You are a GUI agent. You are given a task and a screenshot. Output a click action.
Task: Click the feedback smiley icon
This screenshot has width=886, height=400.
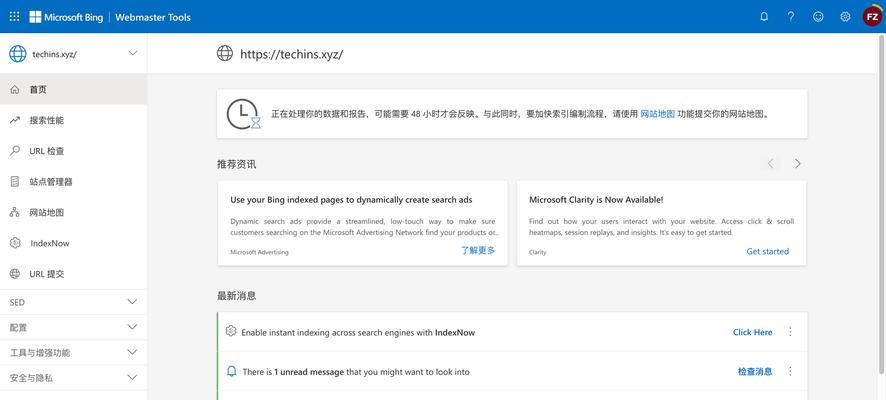coord(818,17)
